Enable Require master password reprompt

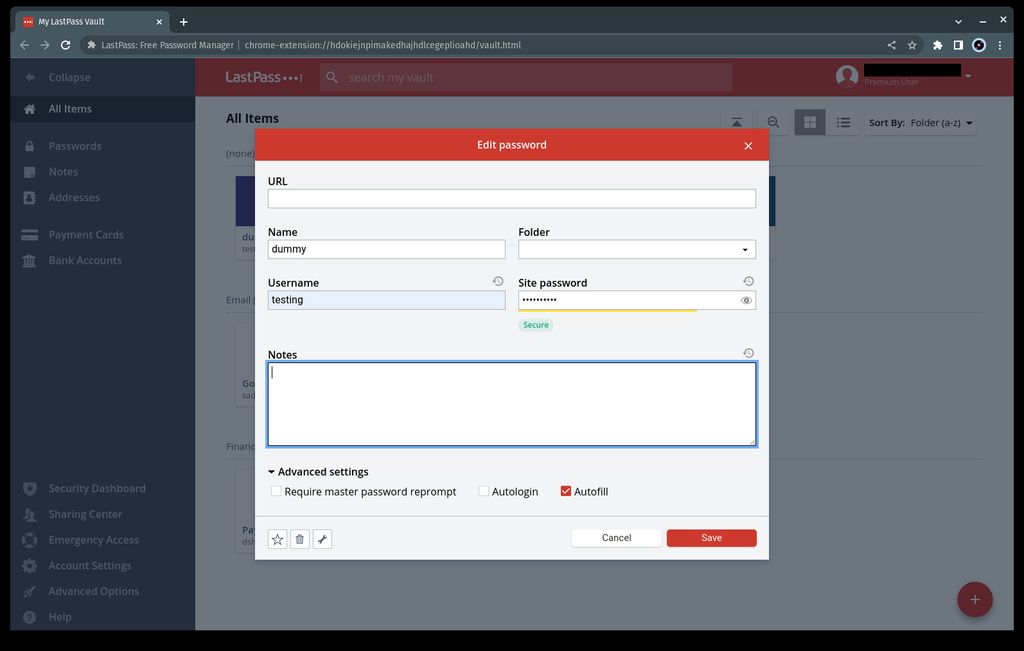click(x=276, y=491)
